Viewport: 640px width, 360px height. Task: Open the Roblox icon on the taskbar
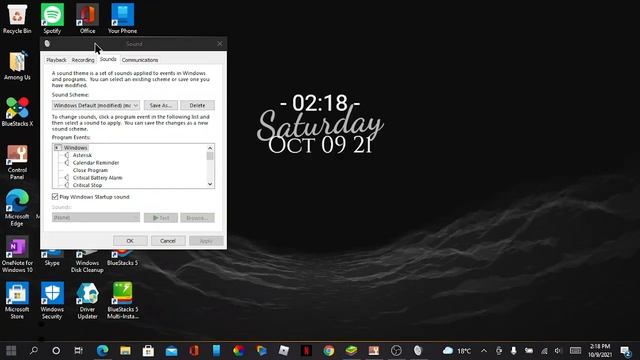pos(284,350)
